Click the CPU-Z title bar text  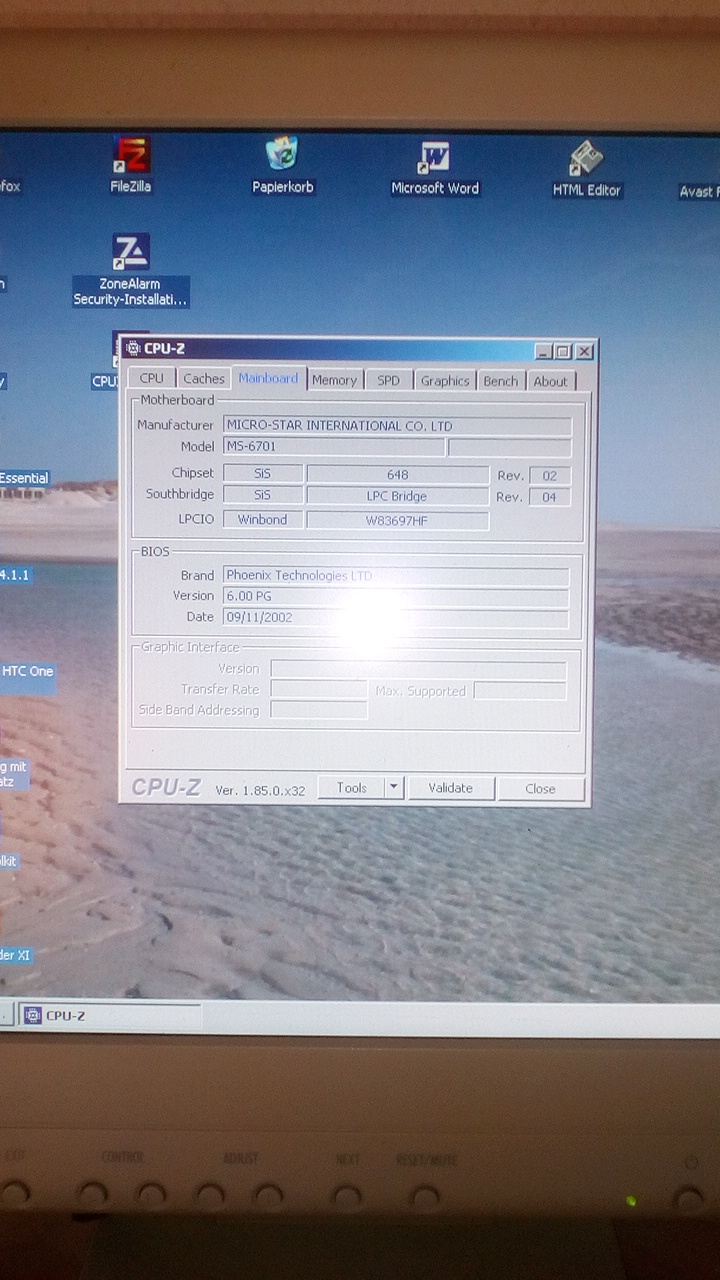click(x=165, y=349)
